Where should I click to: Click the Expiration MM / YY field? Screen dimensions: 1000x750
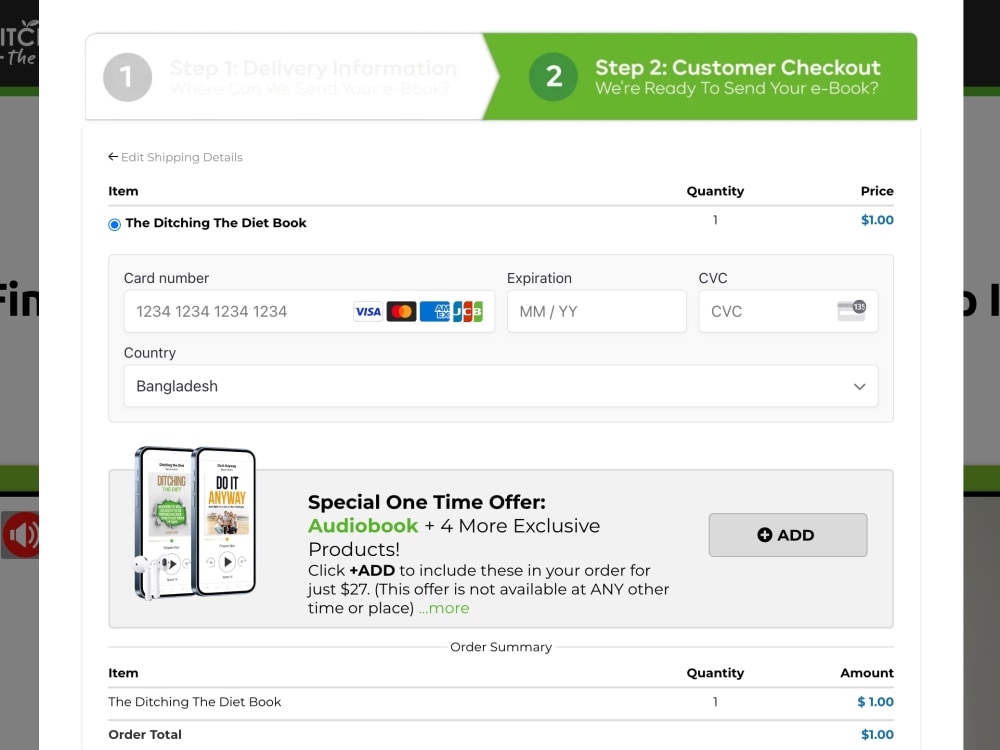596,311
